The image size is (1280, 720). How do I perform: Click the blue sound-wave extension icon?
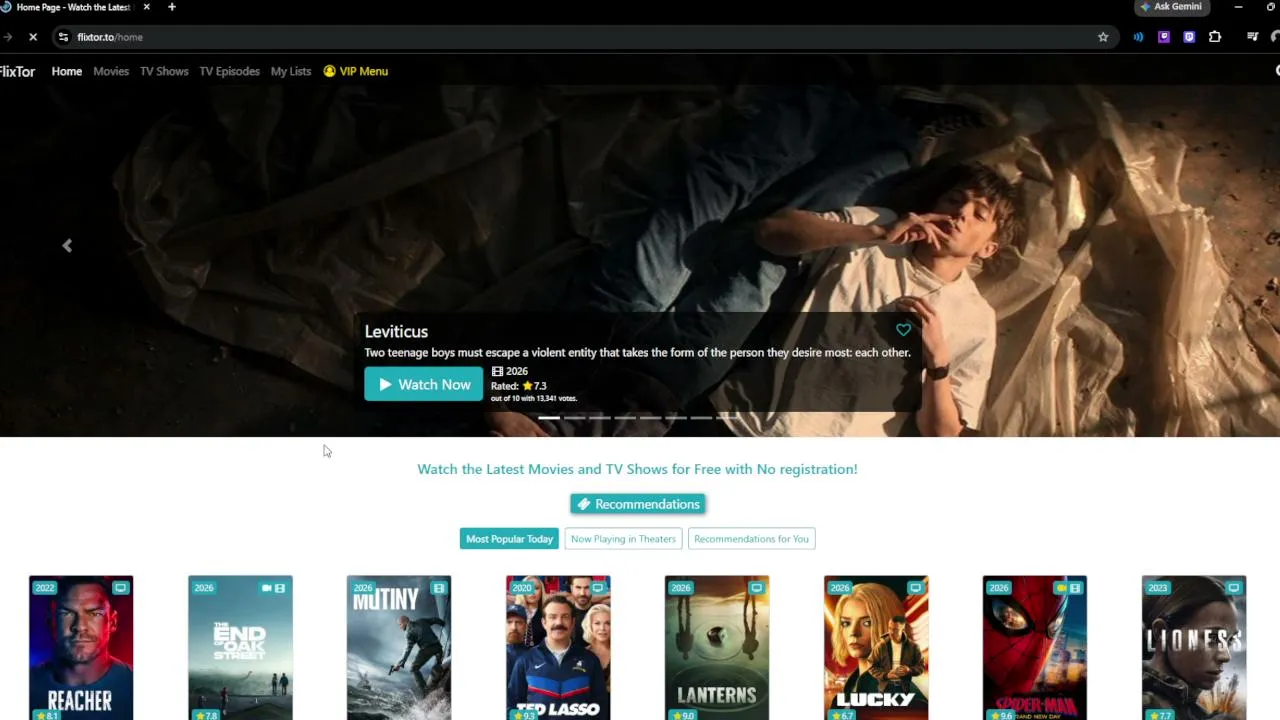[1138, 37]
